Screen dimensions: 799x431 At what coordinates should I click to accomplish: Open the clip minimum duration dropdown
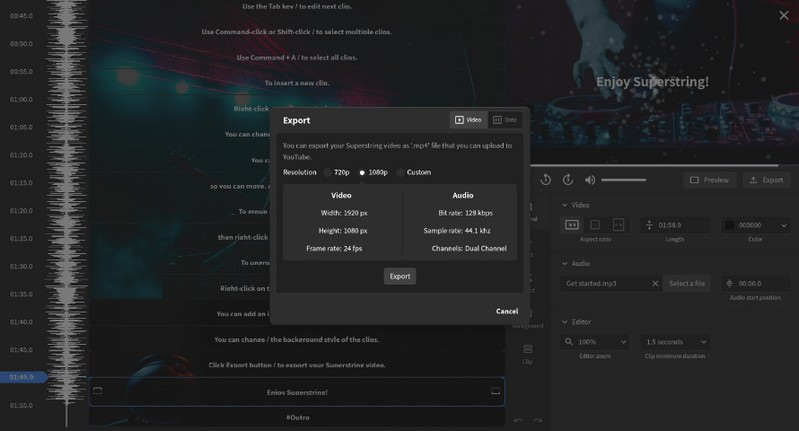(x=676, y=342)
